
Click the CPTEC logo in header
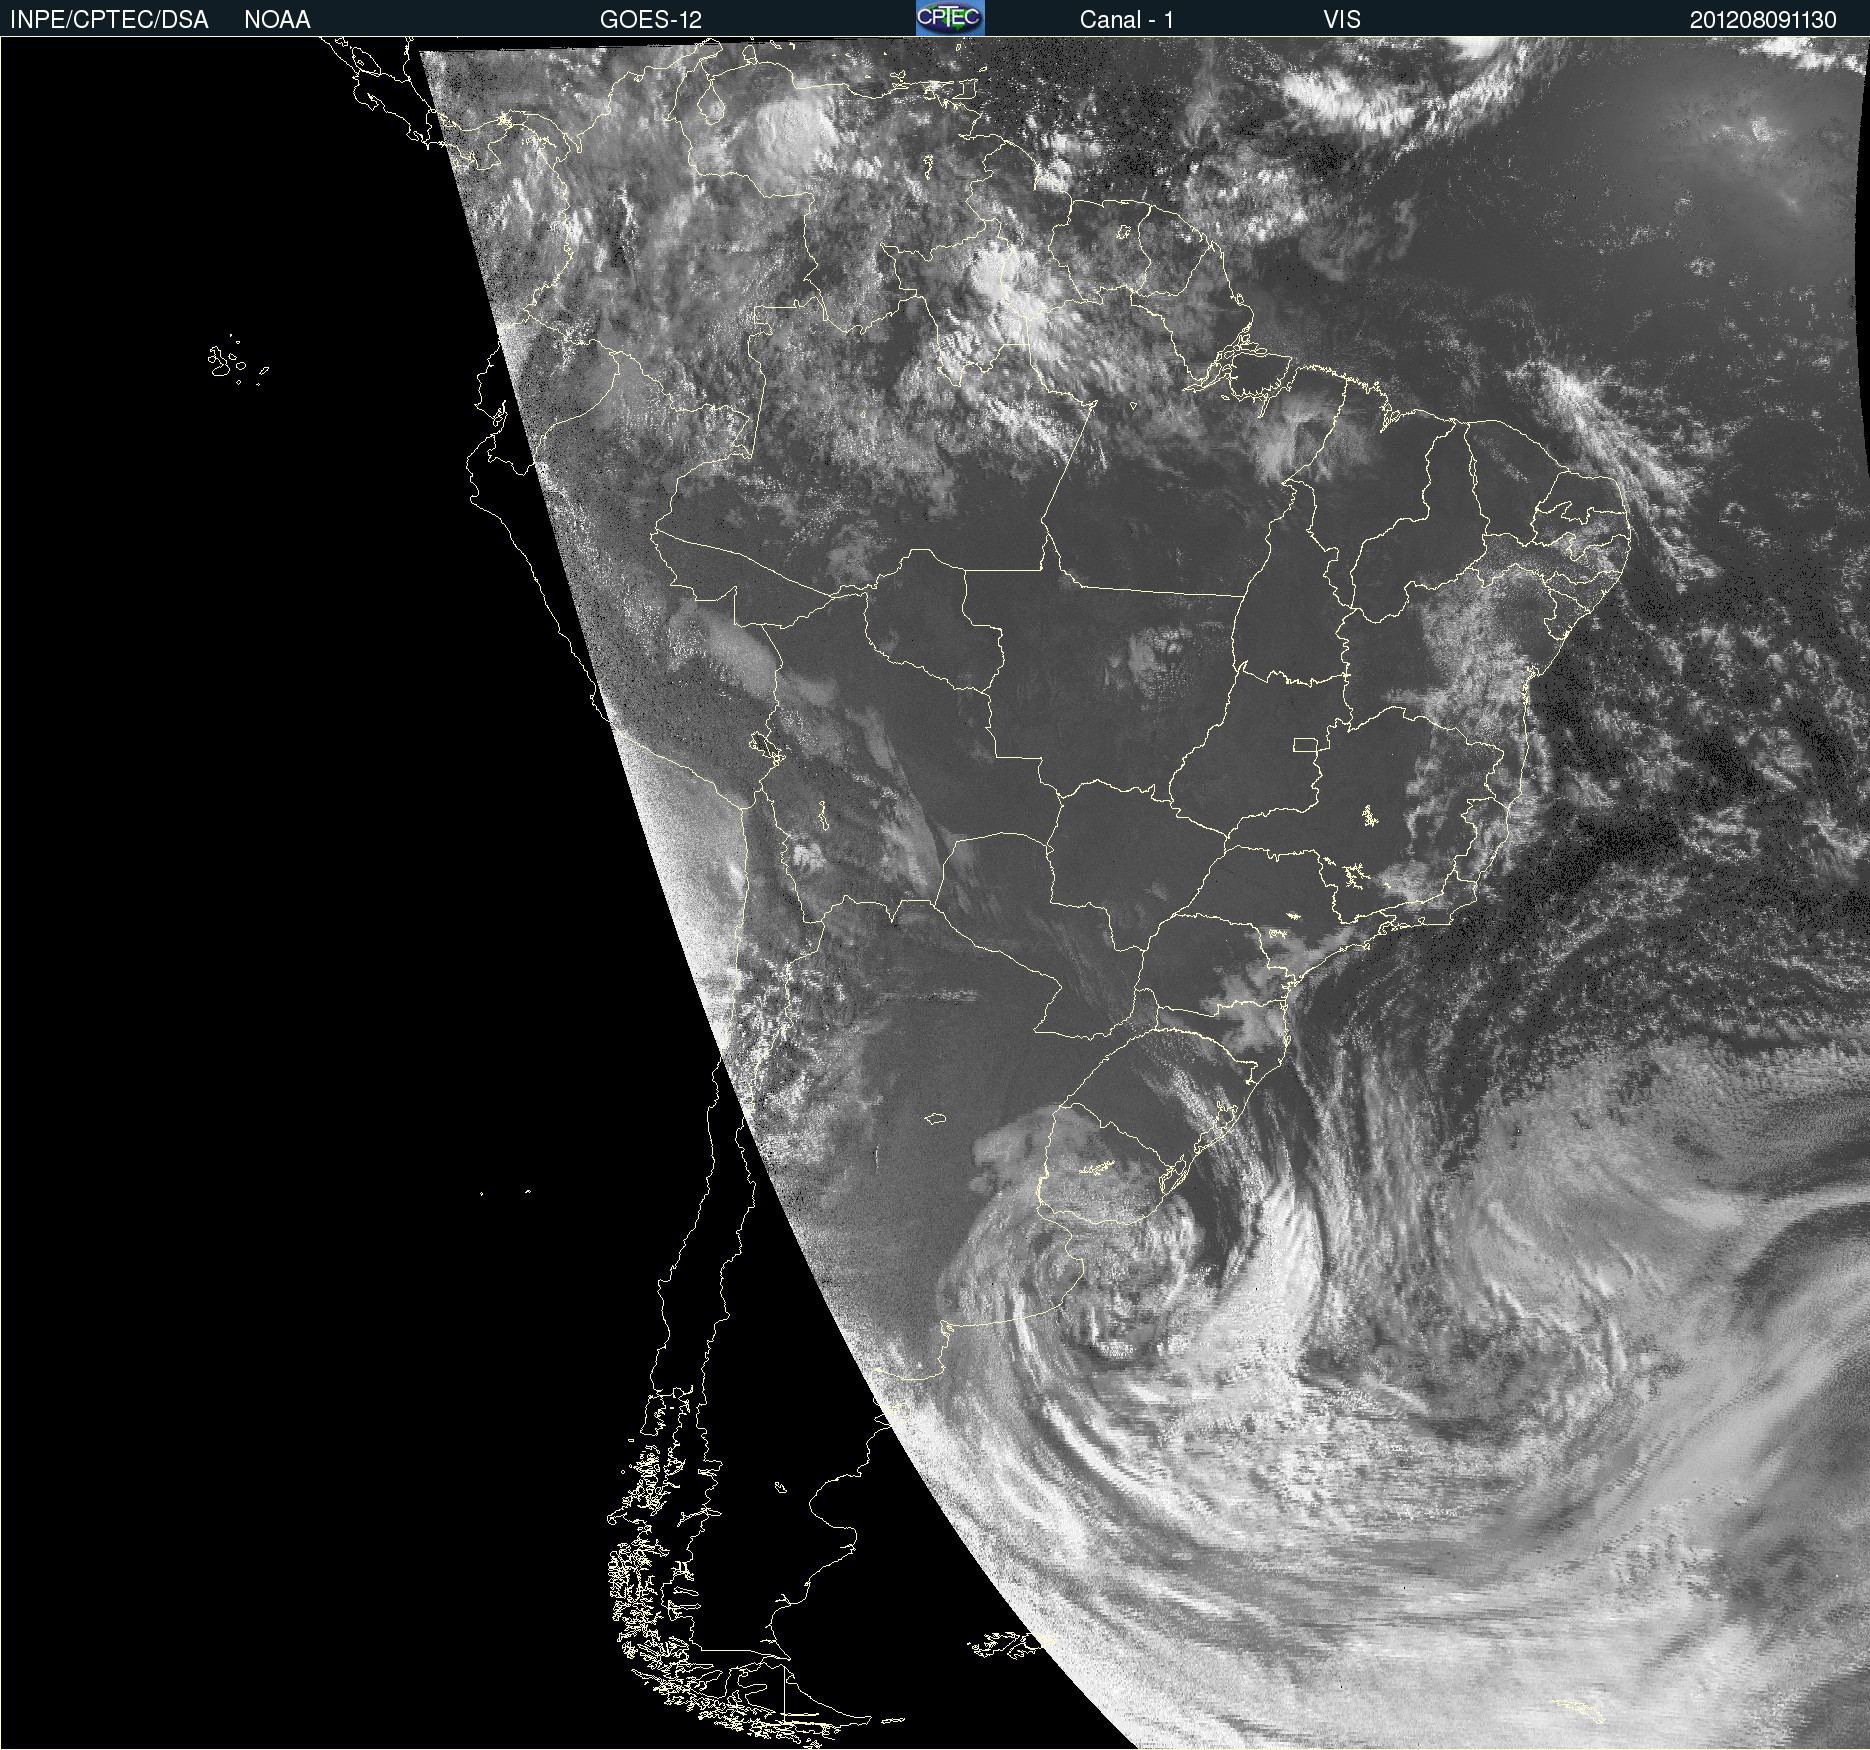pyautogui.click(x=950, y=18)
